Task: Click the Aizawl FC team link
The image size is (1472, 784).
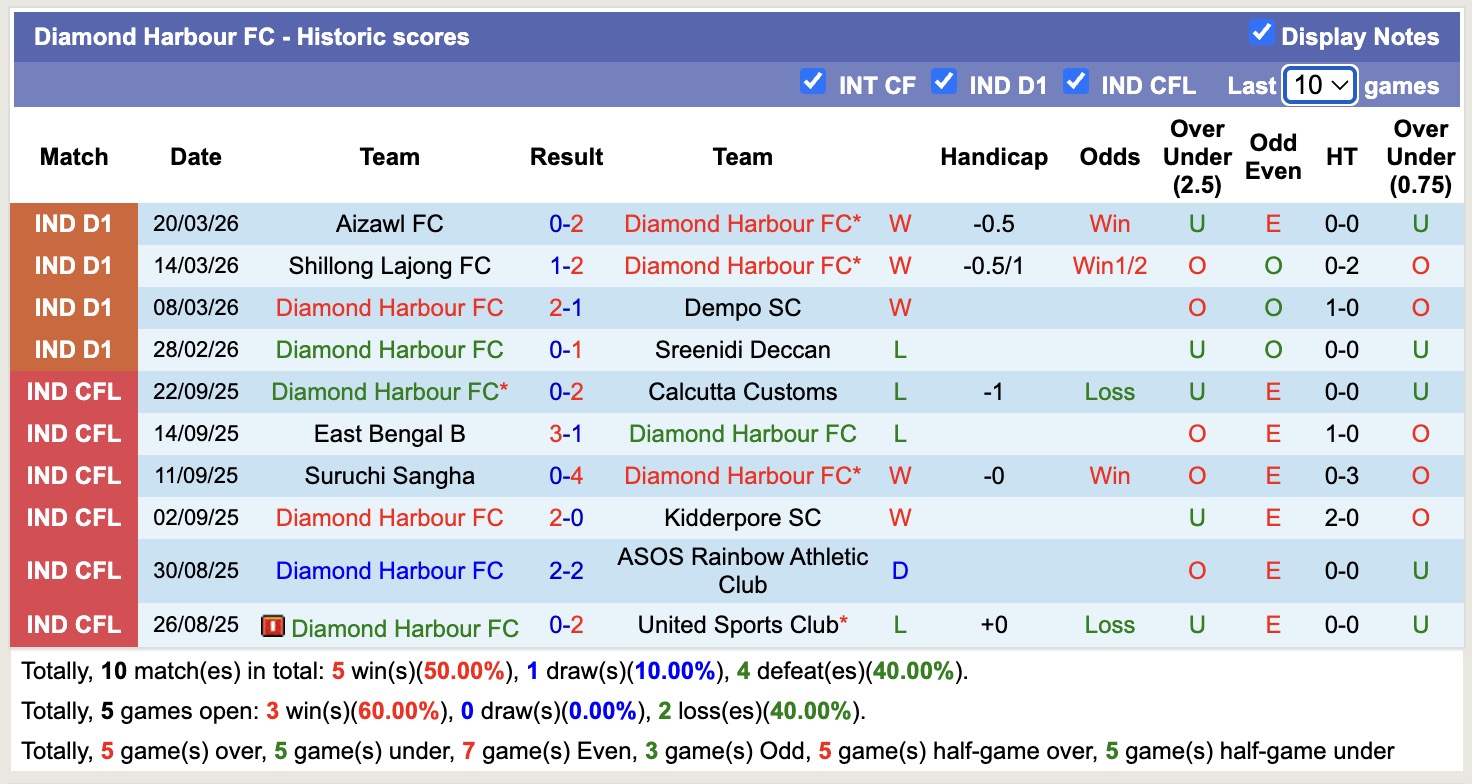Action: (389, 223)
